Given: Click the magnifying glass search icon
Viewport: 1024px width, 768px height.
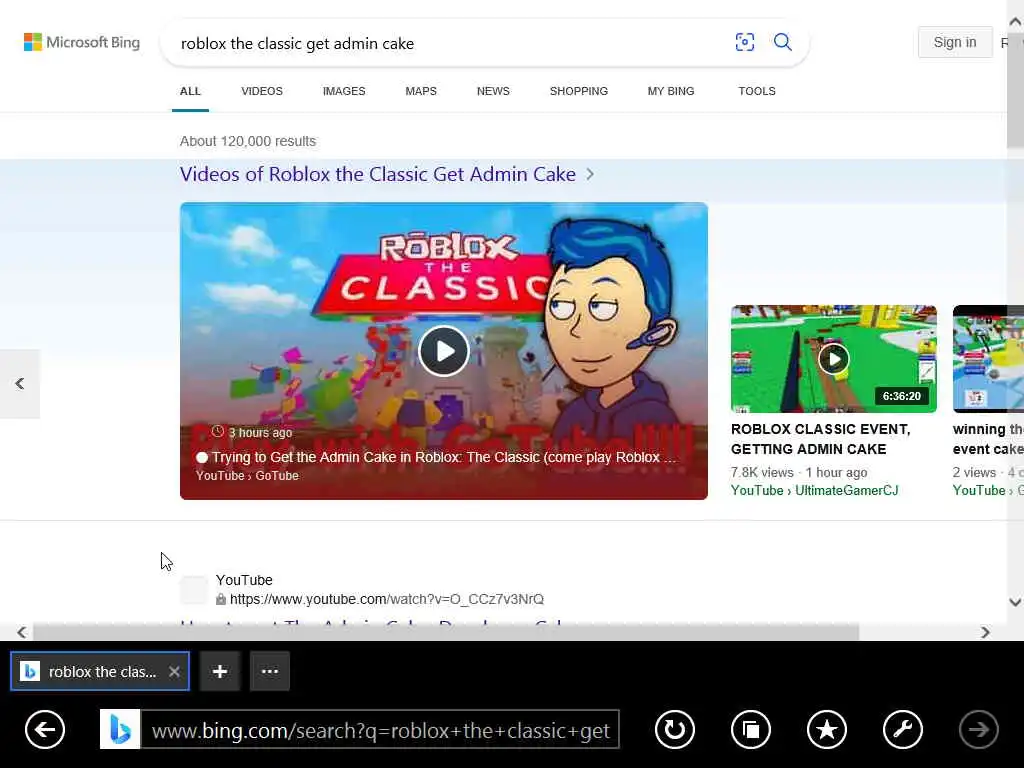Looking at the screenshot, I should click(x=782, y=42).
